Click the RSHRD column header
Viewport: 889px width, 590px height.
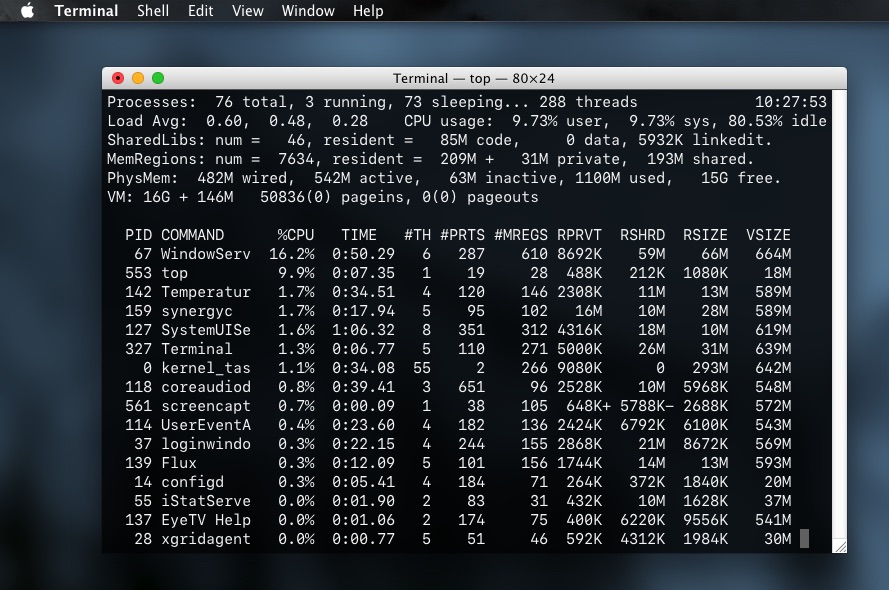pos(642,235)
